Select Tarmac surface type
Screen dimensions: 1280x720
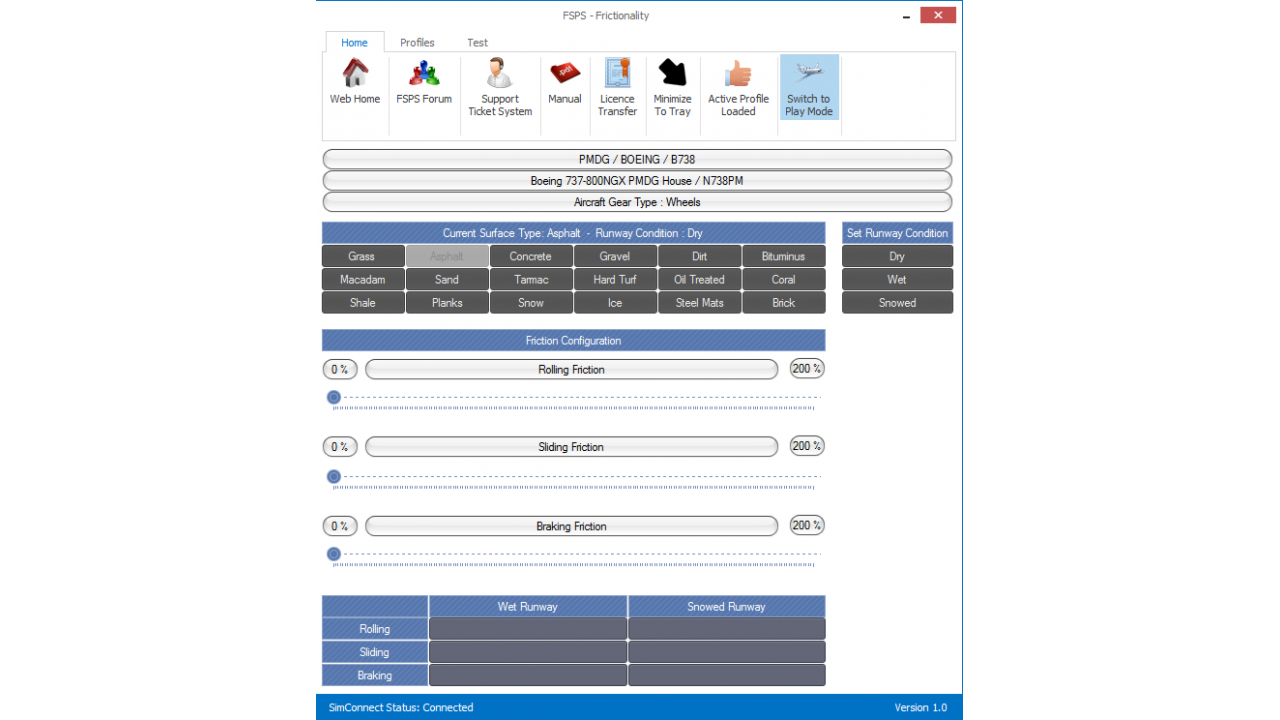531,279
